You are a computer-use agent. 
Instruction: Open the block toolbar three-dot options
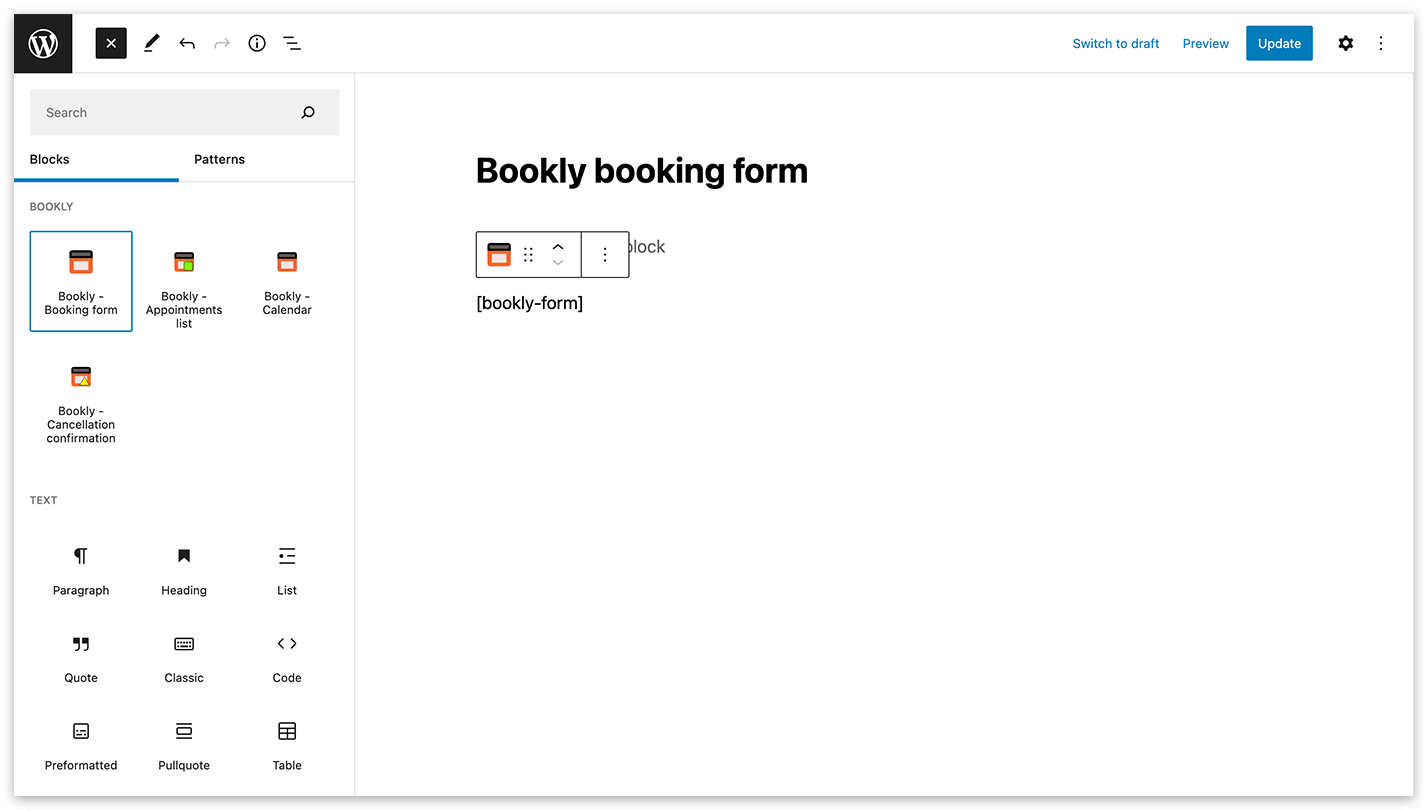click(605, 255)
